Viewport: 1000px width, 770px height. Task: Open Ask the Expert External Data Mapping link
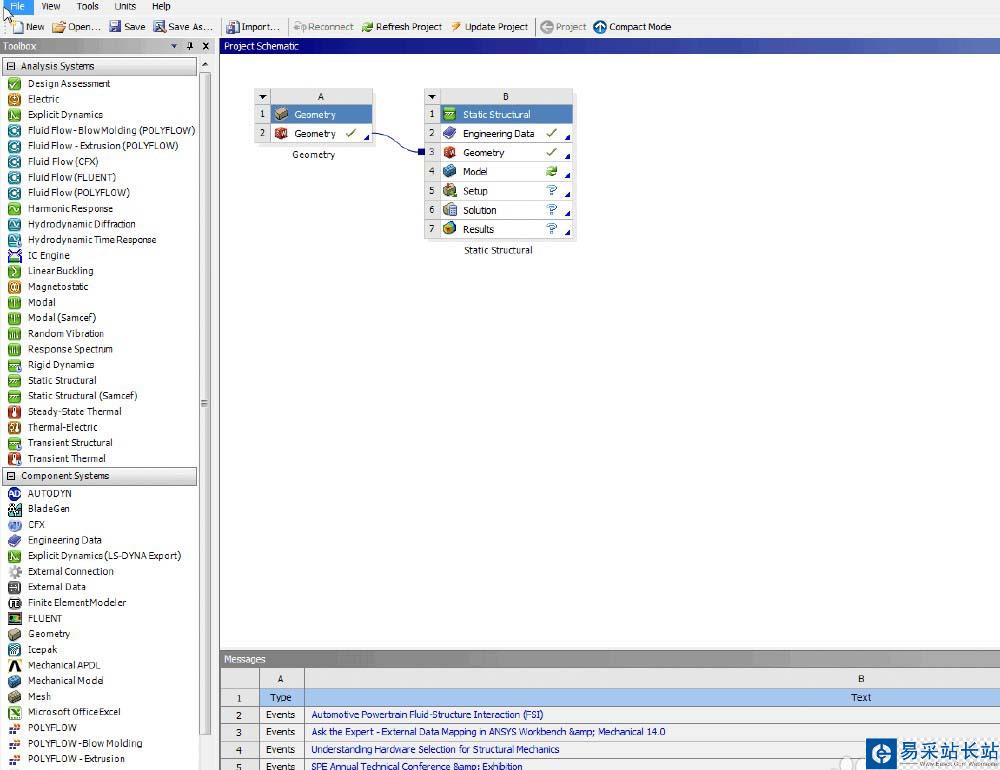pyautogui.click(x=488, y=732)
